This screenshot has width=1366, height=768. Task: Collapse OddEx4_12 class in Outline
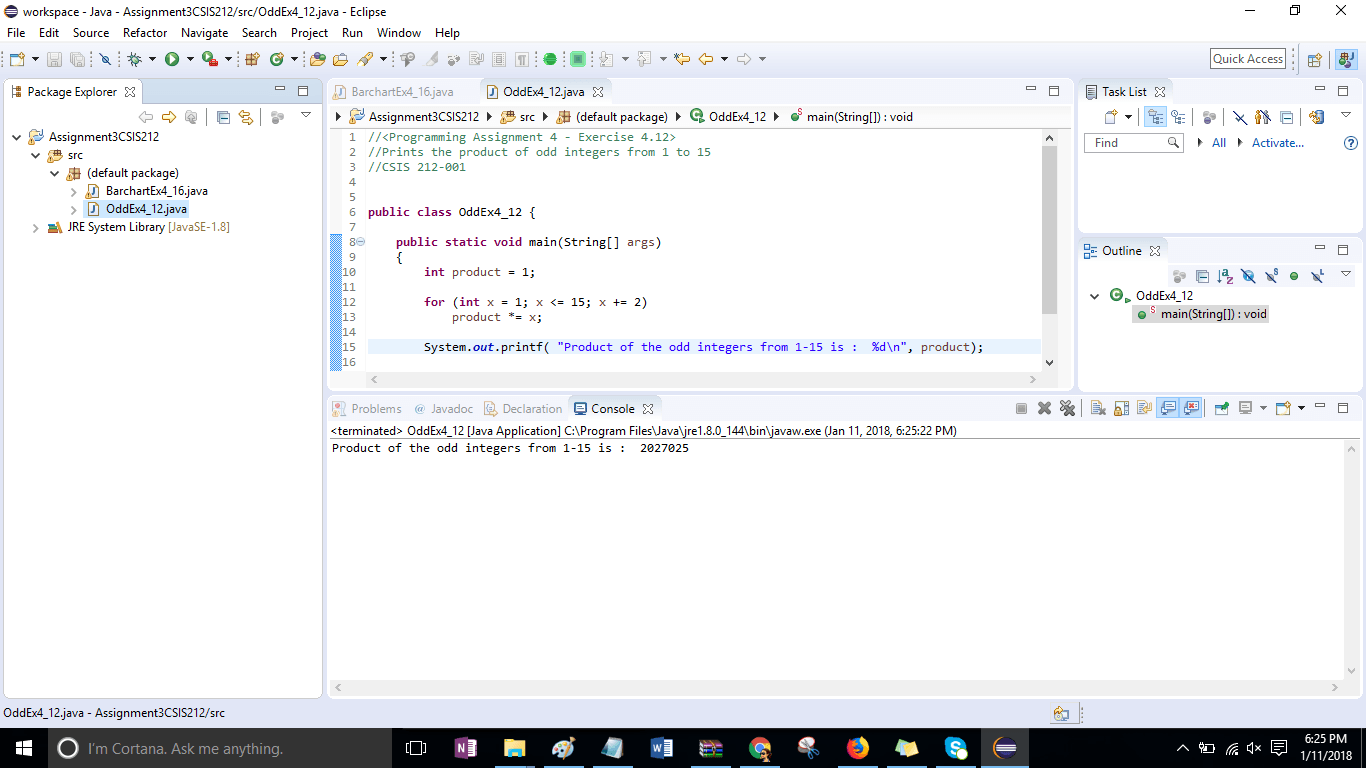pyautogui.click(x=1094, y=296)
